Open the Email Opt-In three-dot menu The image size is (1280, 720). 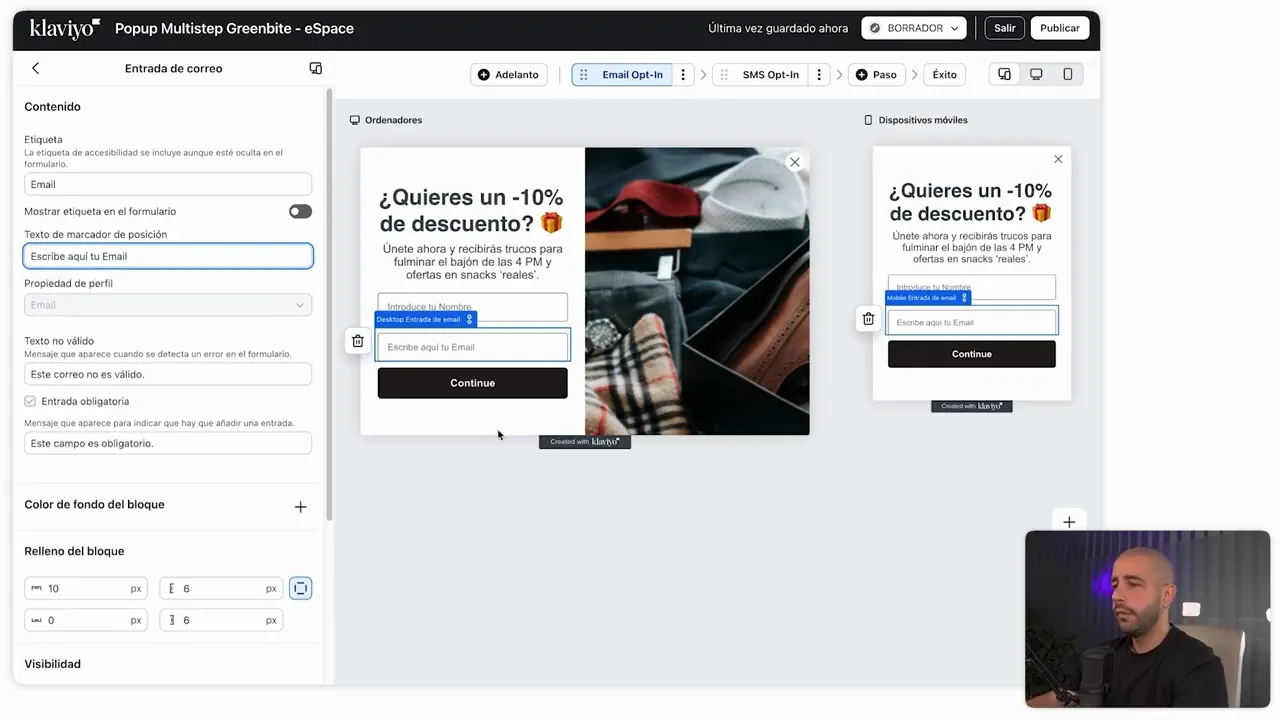[x=683, y=74]
